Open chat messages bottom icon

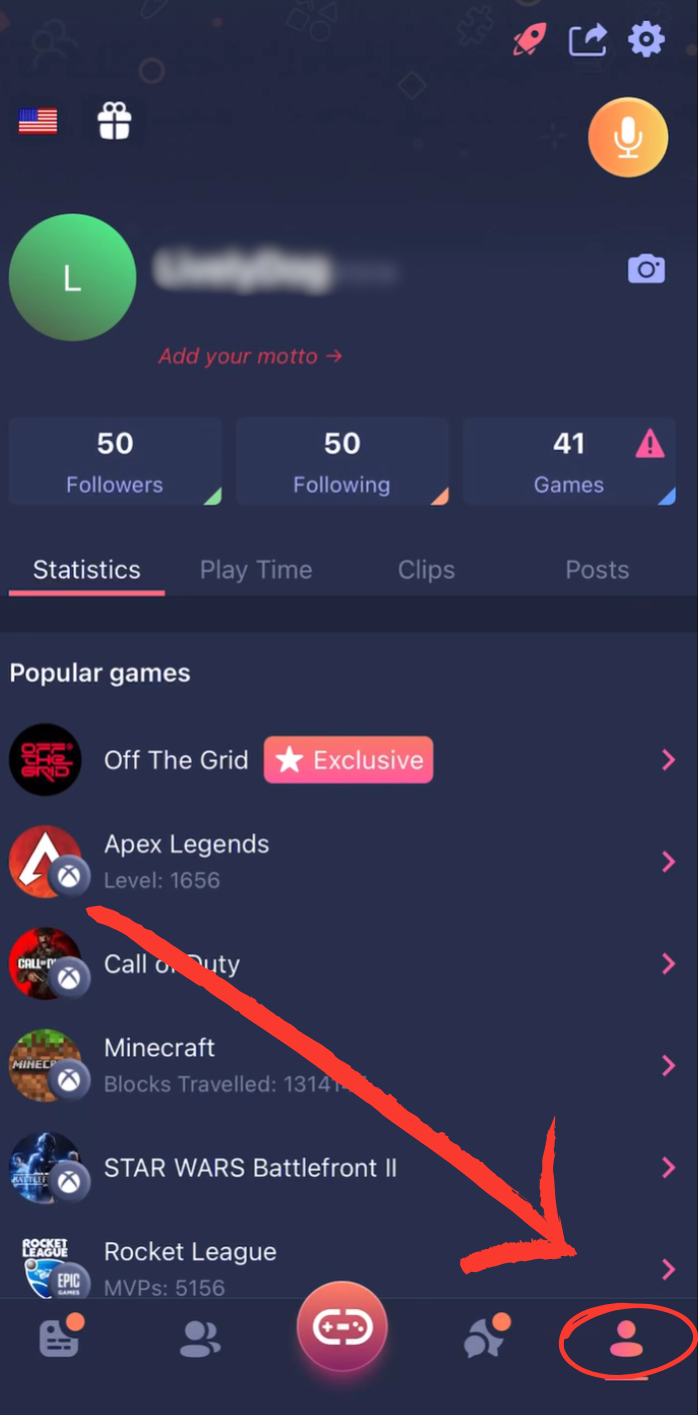pos(487,1337)
